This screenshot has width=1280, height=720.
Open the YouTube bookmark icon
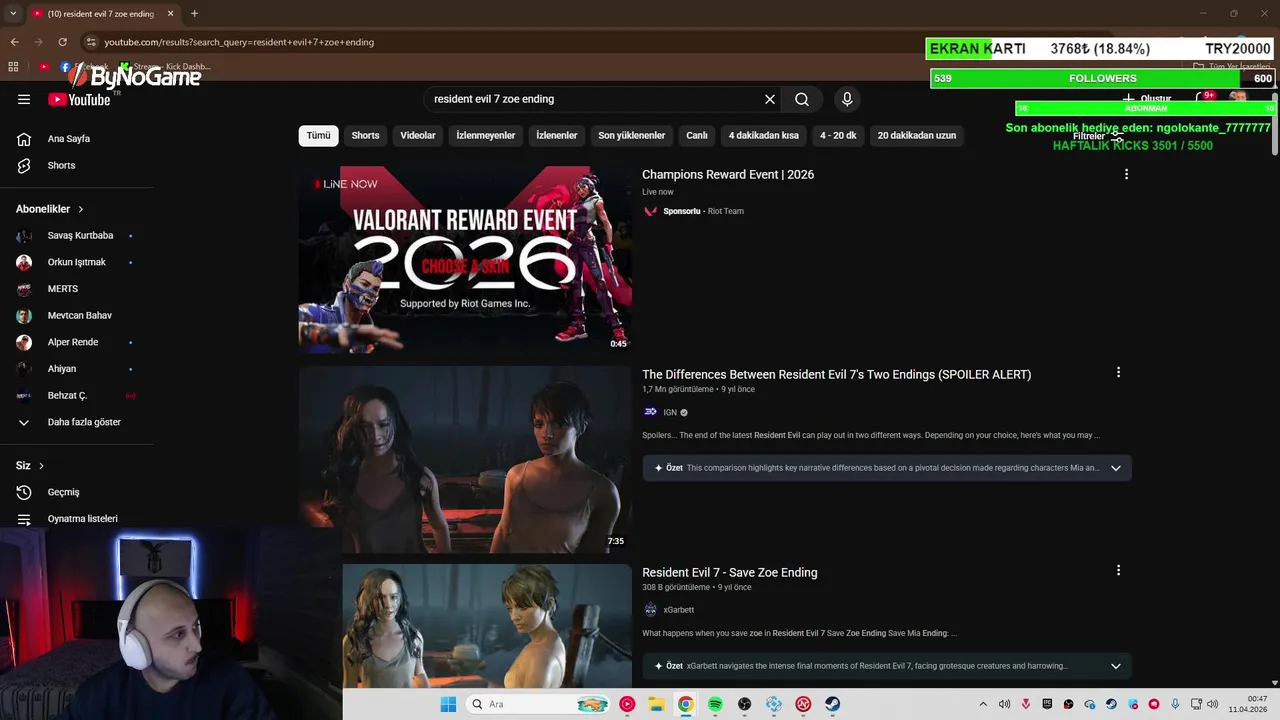click(44, 67)
